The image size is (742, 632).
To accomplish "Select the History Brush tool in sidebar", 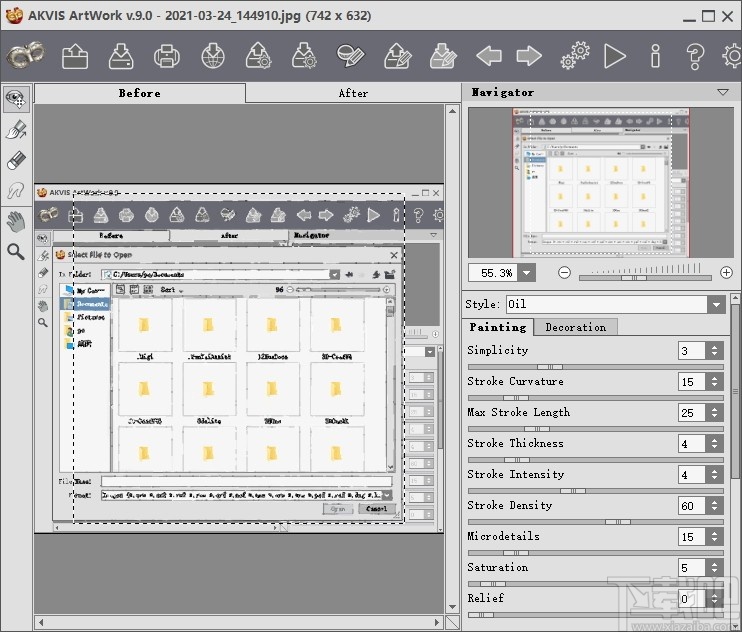I will tap(16, 191).
